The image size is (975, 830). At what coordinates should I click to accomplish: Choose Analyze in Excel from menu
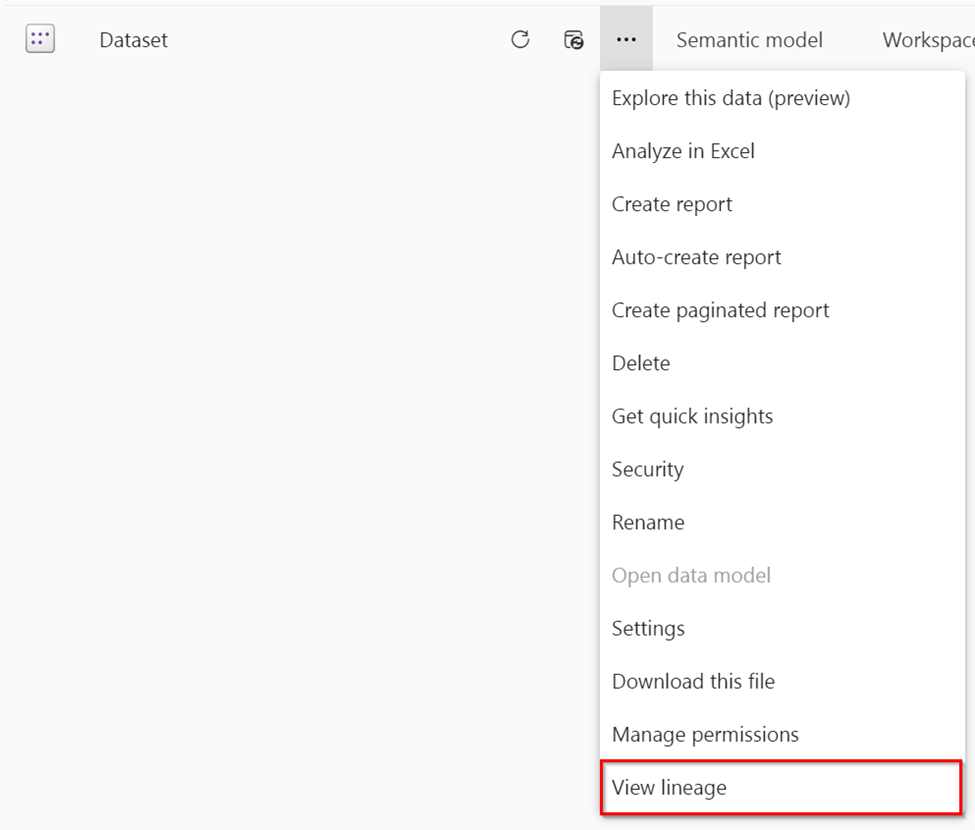[x=683, y=151]
